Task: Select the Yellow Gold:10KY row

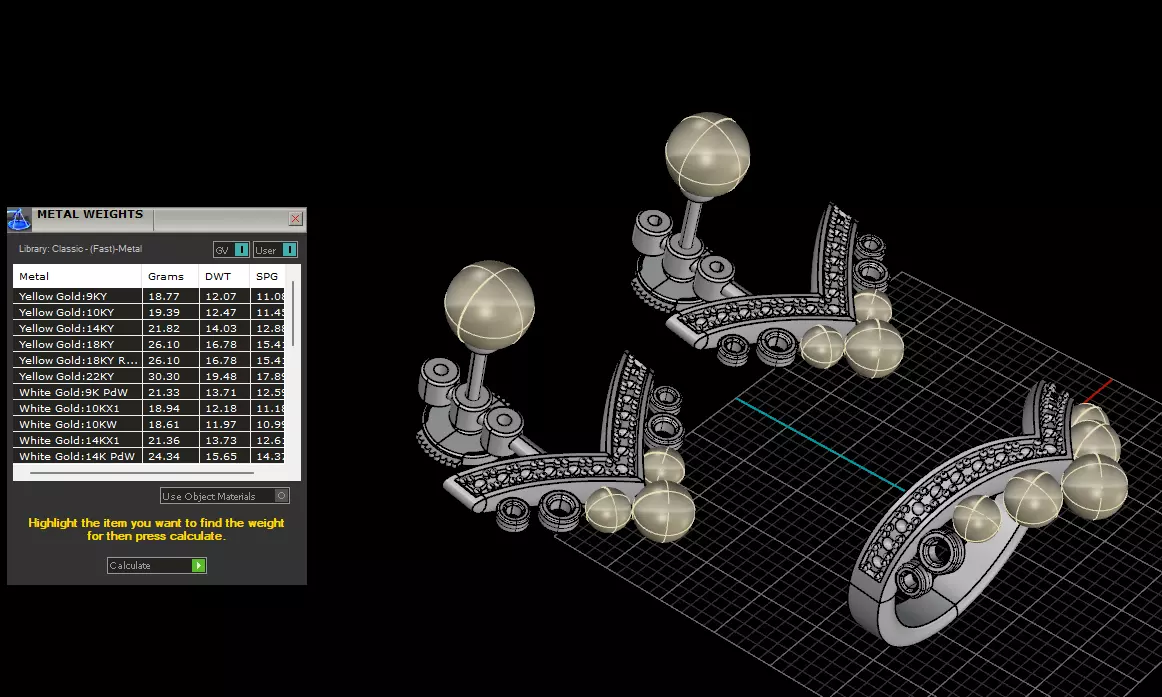Action: (x=148, y=312)
